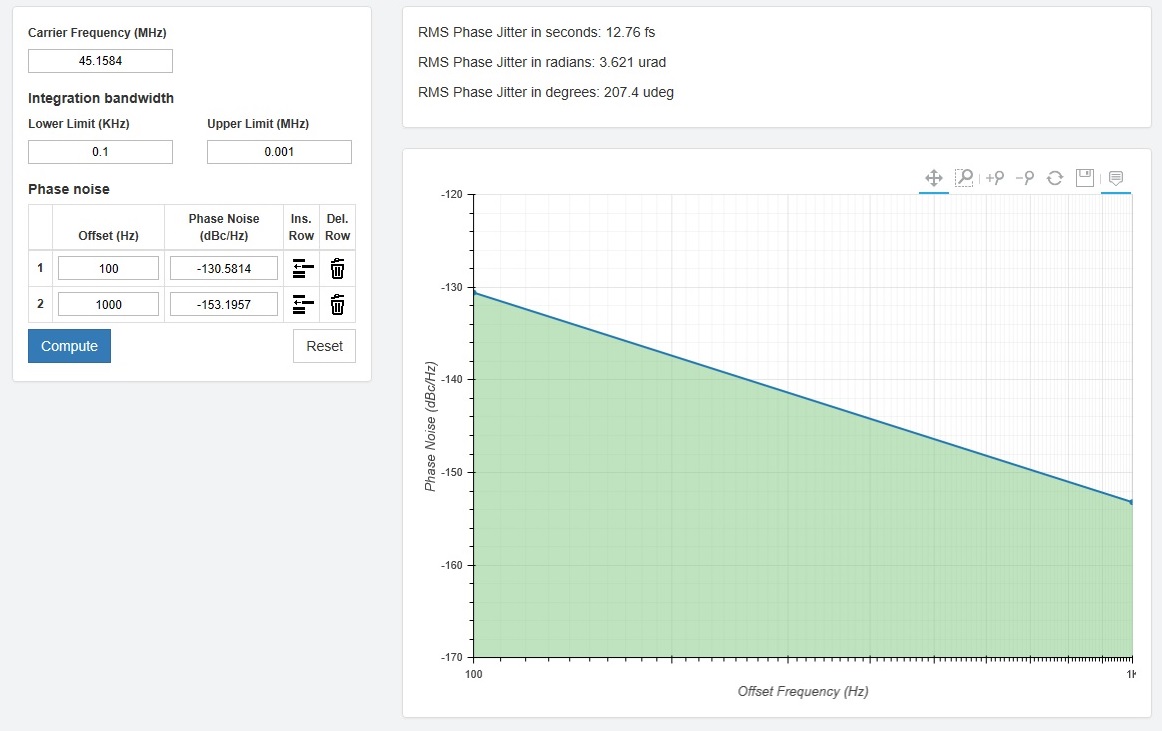Viewport: 1162px width, 731px height.
Task: Click the 'Phase Noise (dBc/Hz)' column header
Action: click(224, 227)
